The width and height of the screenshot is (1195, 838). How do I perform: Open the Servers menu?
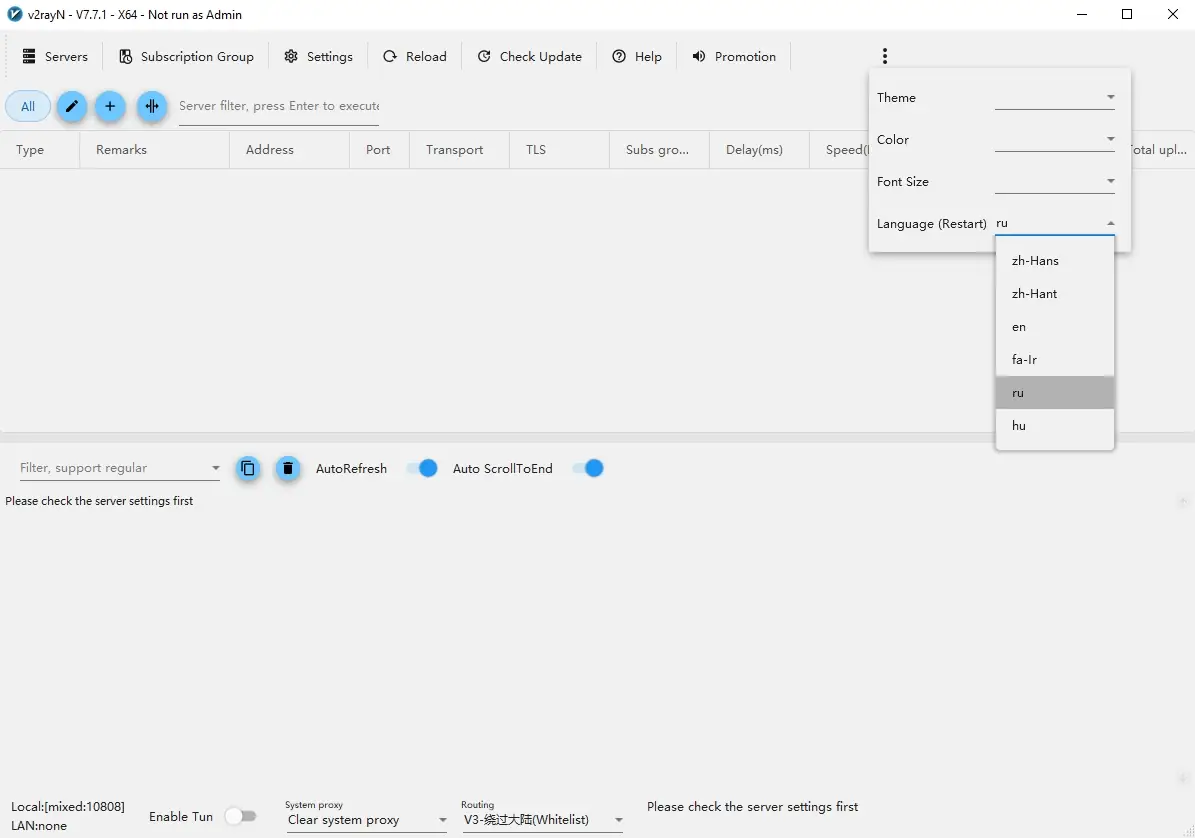[55, 56]
